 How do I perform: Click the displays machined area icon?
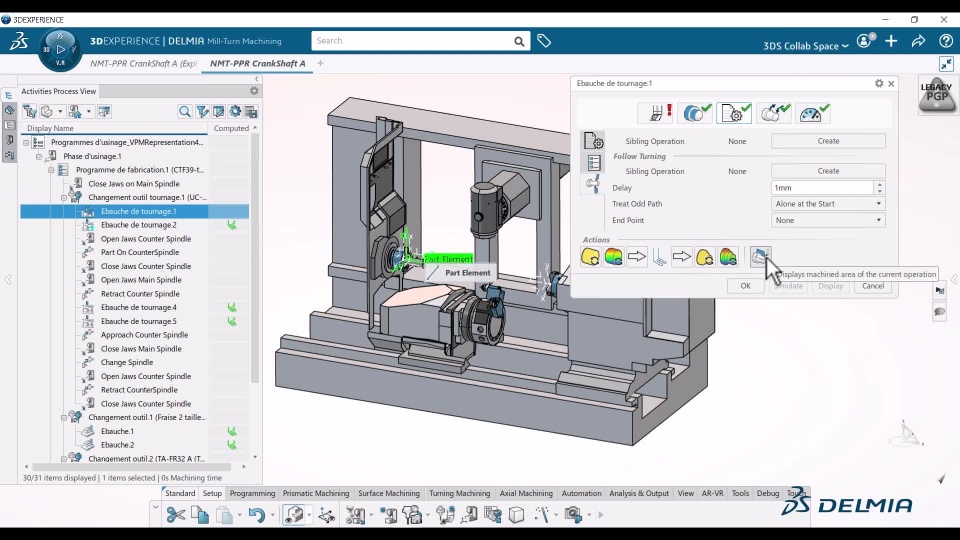(760, 257)
